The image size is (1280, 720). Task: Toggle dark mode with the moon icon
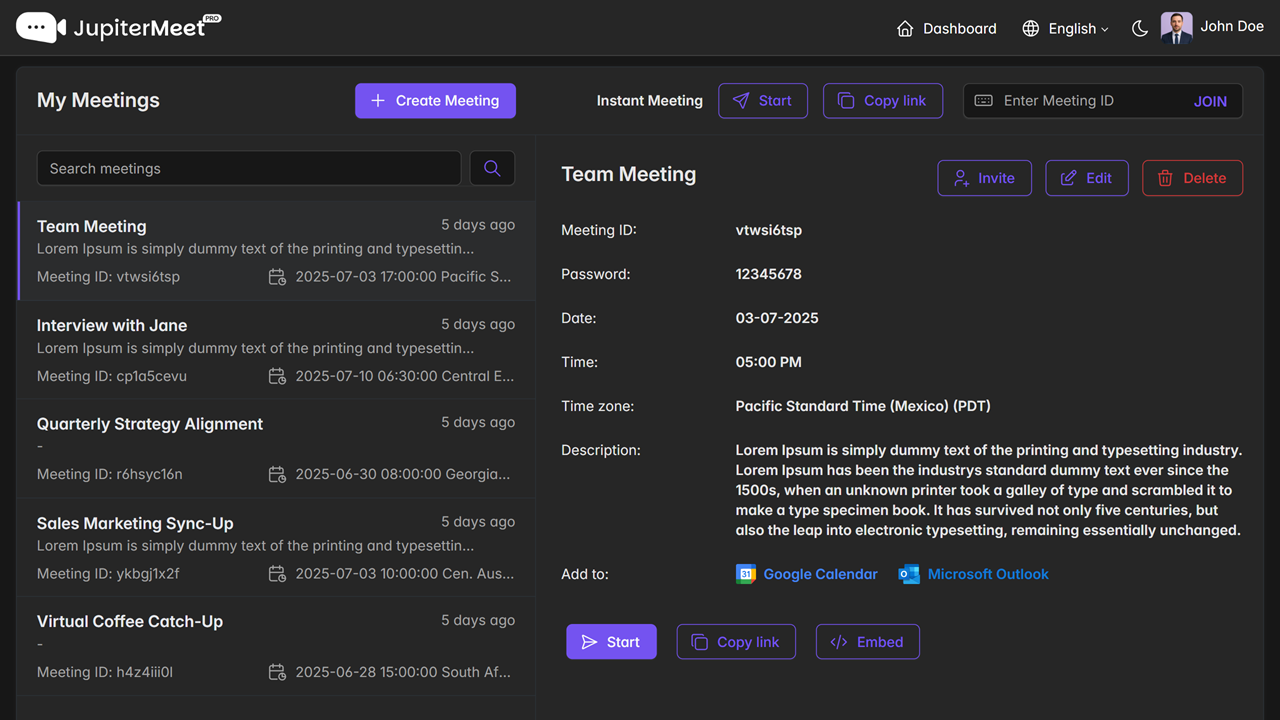[x=1139, y=28]
